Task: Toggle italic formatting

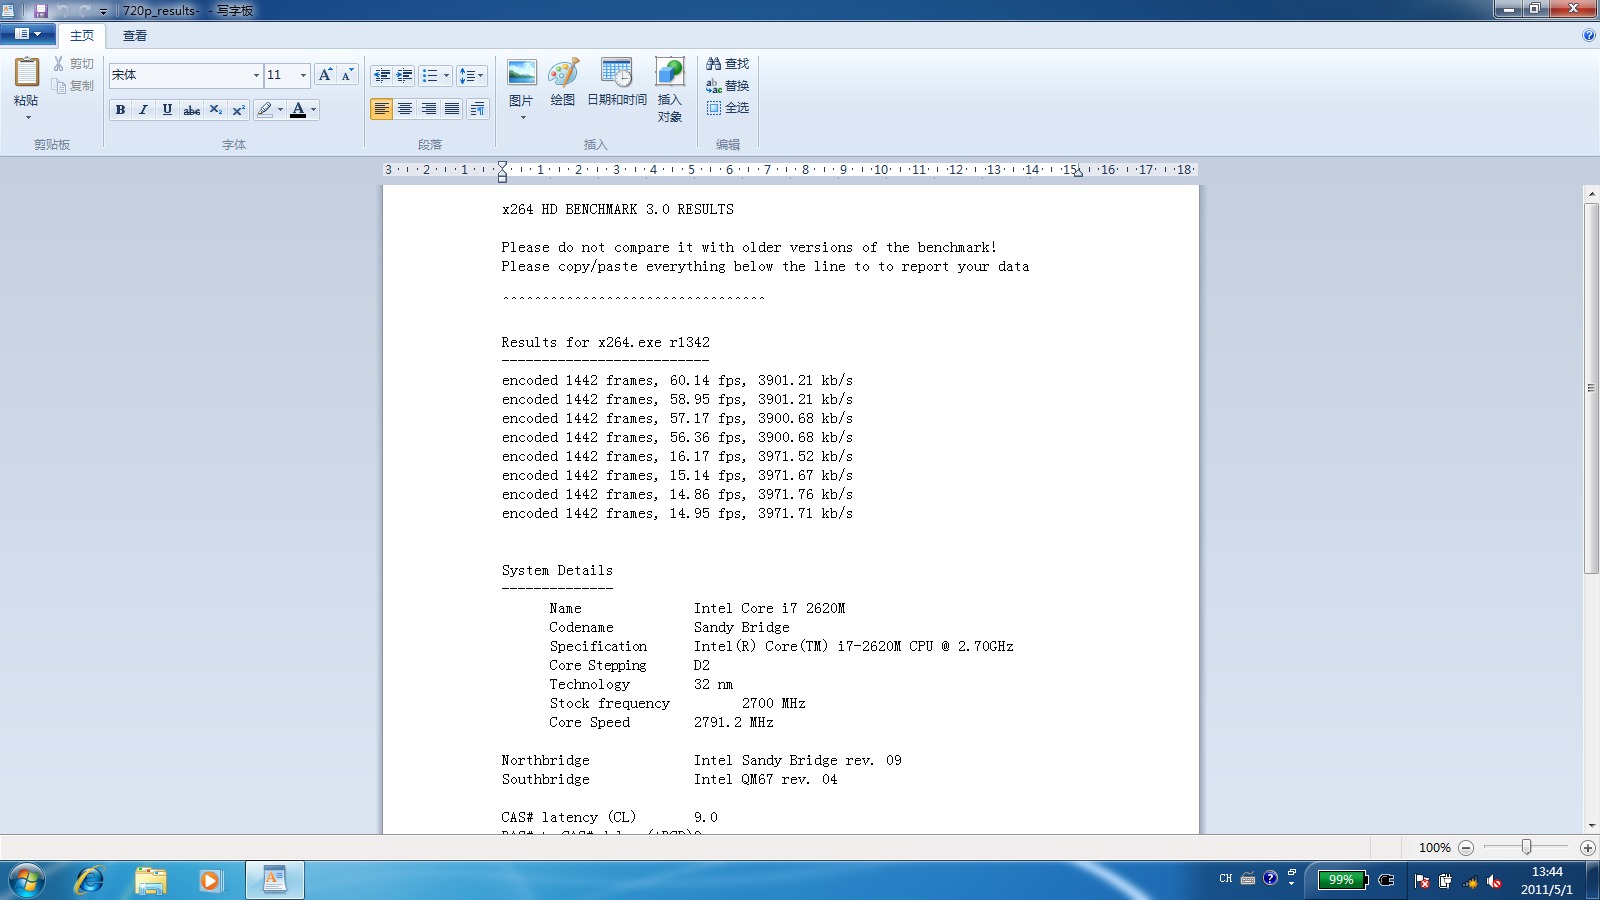Action: [143, 110]
